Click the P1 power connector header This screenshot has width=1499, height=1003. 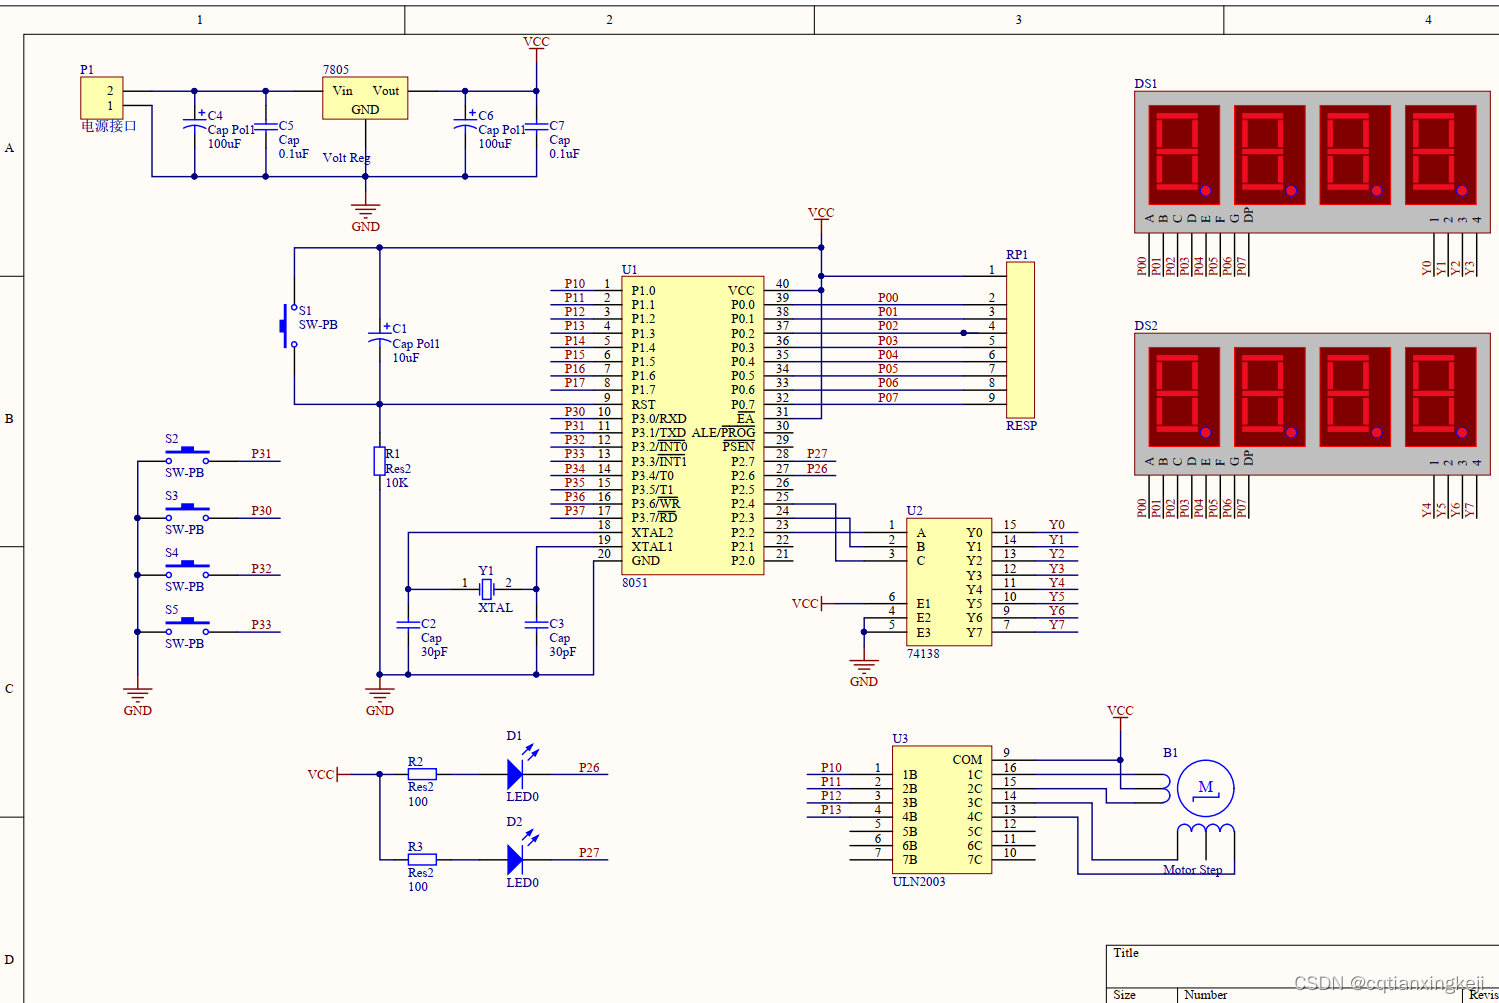click(102, 97)
